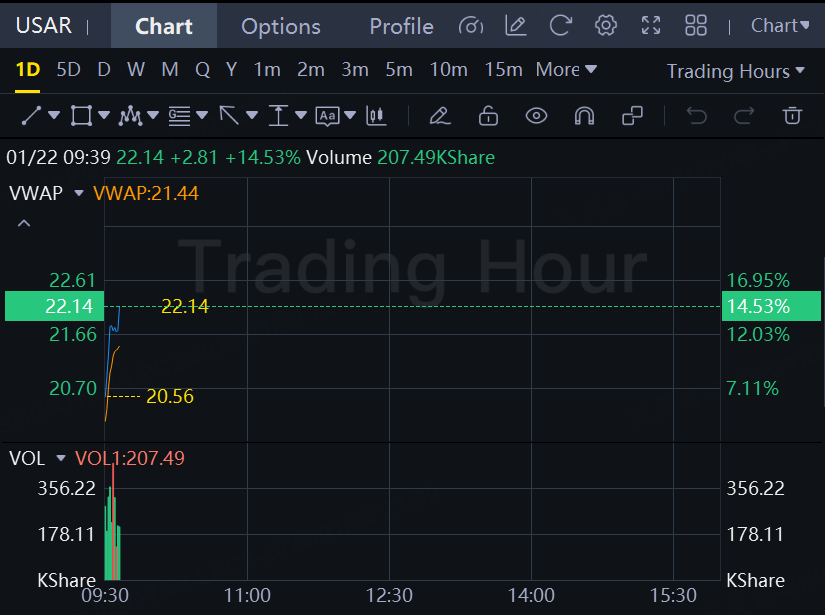
Task: Open the multi-chart grid layout icon
Action: (696, 26)
